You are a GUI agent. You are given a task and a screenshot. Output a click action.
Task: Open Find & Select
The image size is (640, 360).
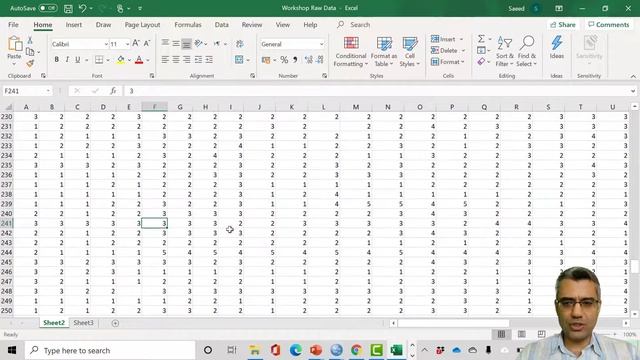tap(527, 52)
